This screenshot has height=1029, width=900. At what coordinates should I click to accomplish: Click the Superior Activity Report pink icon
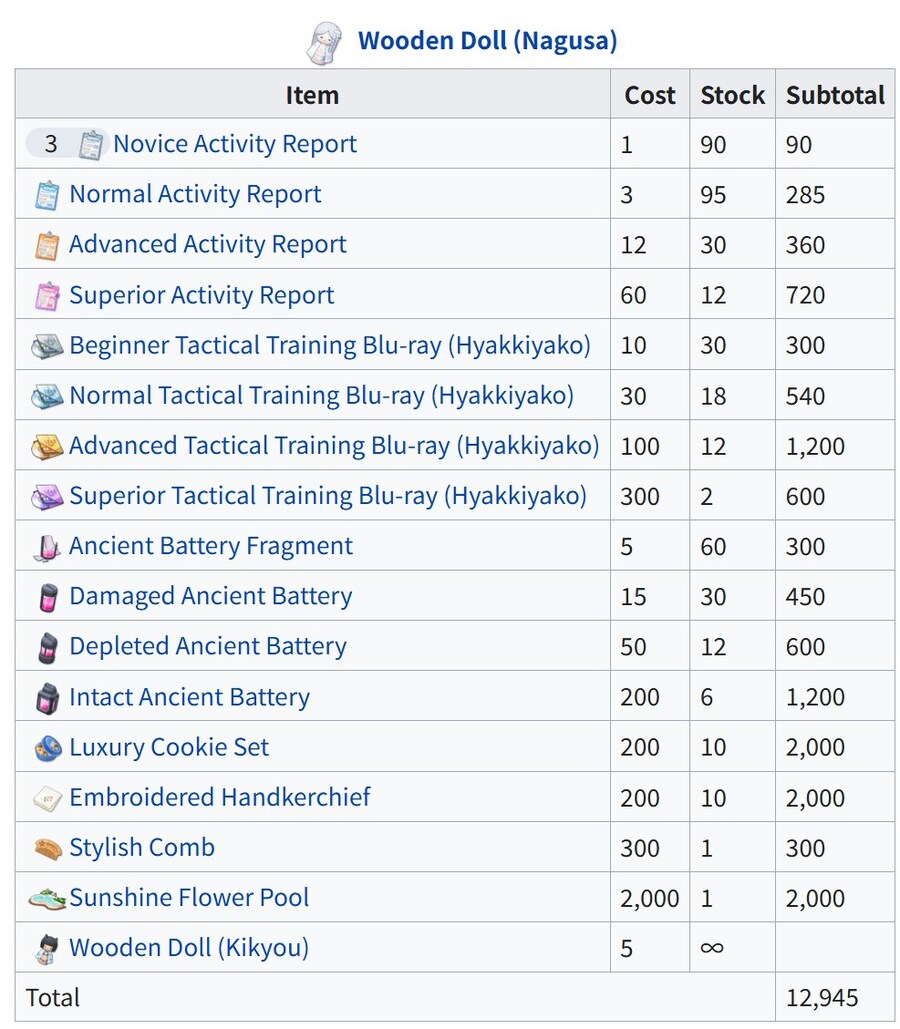pyautogui.click(x=47, y=296)
